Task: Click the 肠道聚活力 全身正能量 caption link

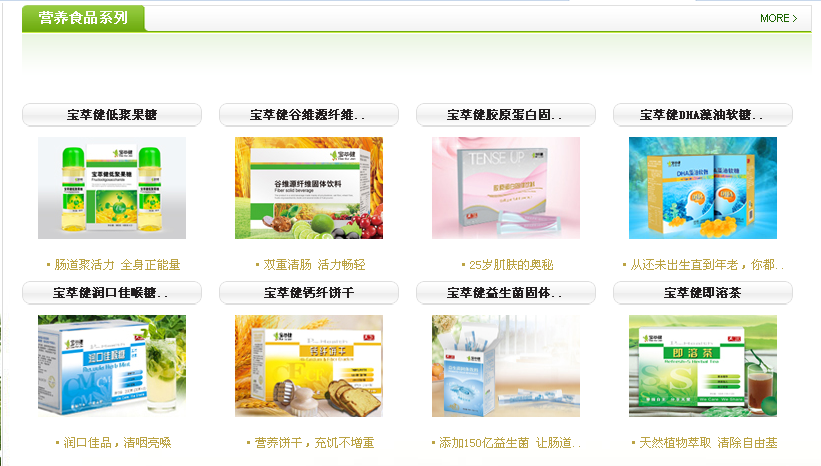Action: [x=117, y=265]
